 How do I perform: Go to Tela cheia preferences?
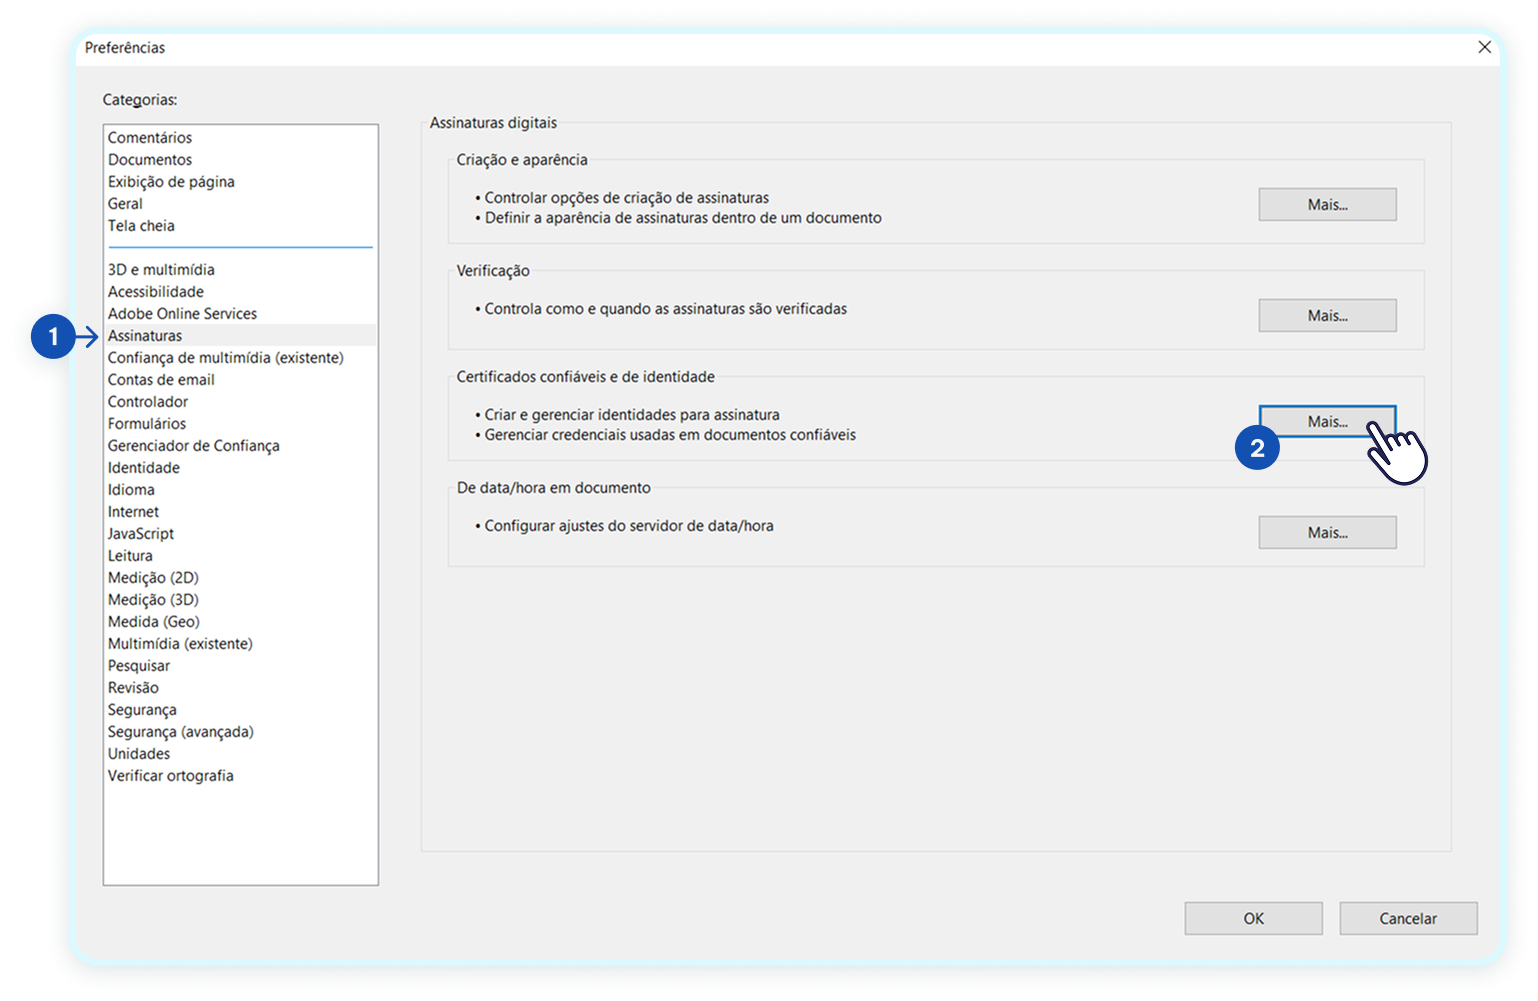pyautogui.click(x=141, y=226)
